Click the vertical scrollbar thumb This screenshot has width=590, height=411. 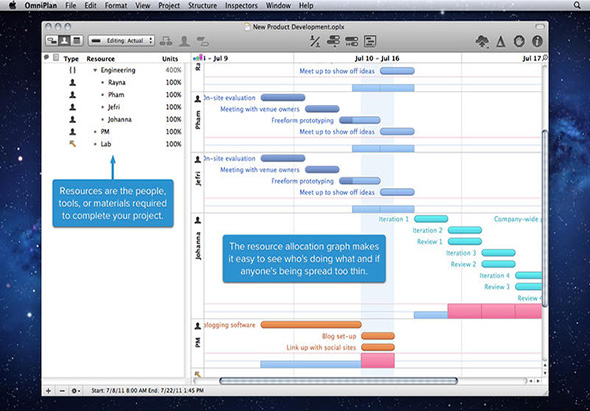pos(545,218)
